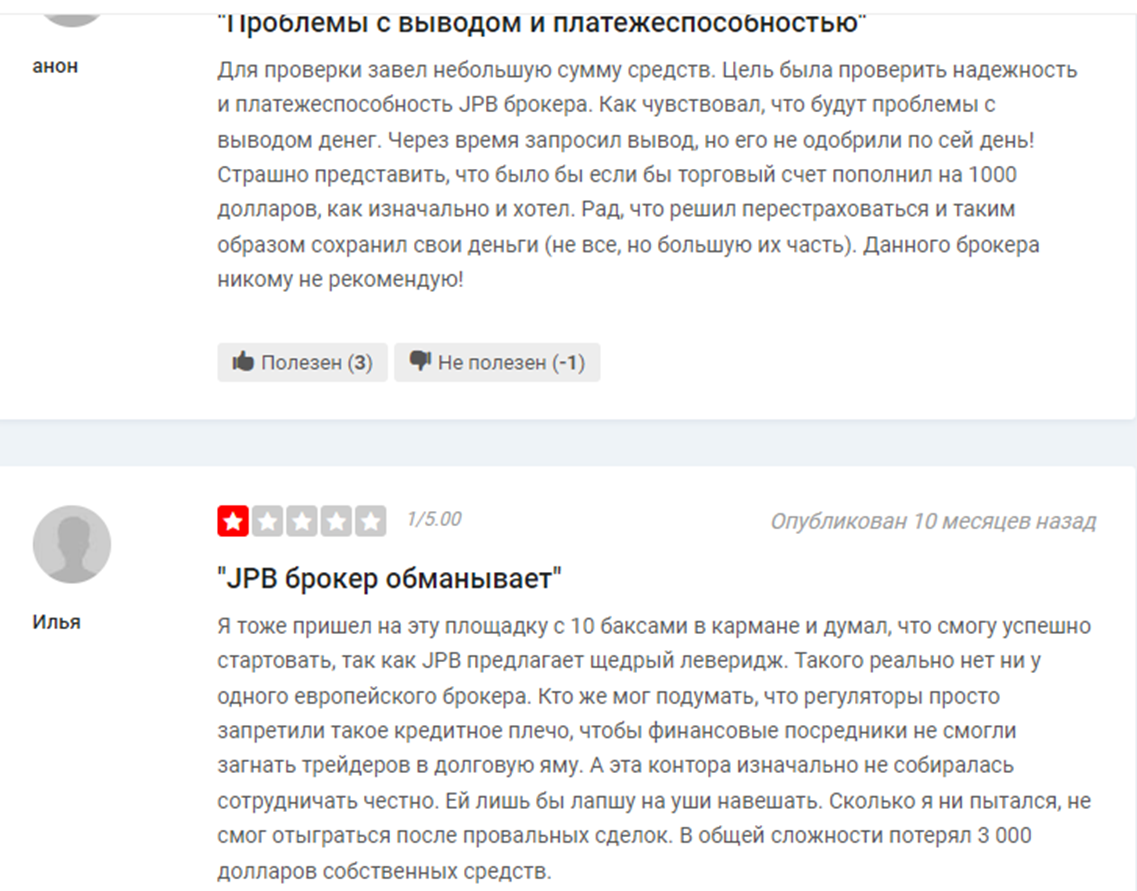Click the line starting 'запретили такое кредитное плечо'

pos(616,731)
